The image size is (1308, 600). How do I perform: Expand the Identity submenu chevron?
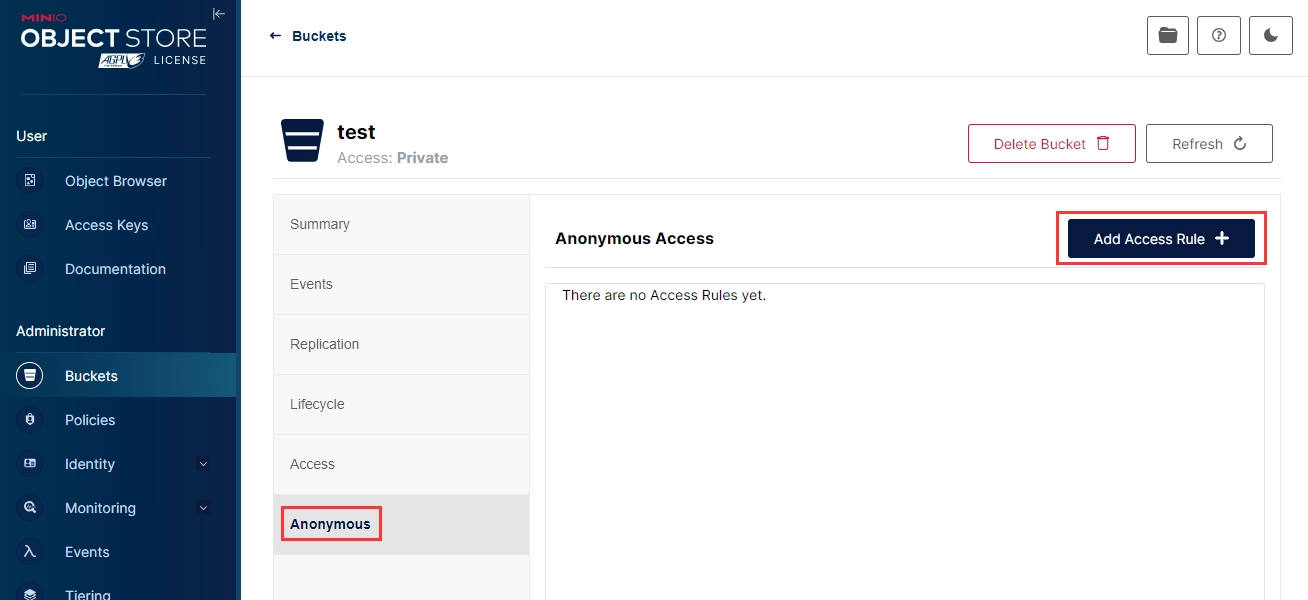pos(203,464)
